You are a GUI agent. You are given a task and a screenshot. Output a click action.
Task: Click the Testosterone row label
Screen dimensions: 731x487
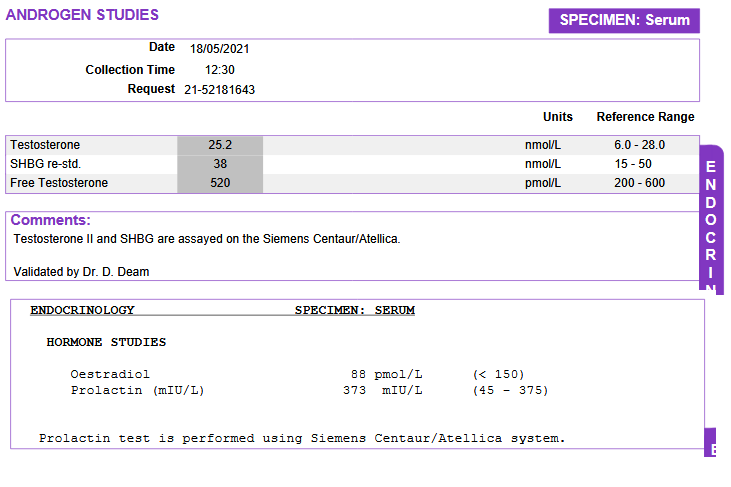pos(45,145)
